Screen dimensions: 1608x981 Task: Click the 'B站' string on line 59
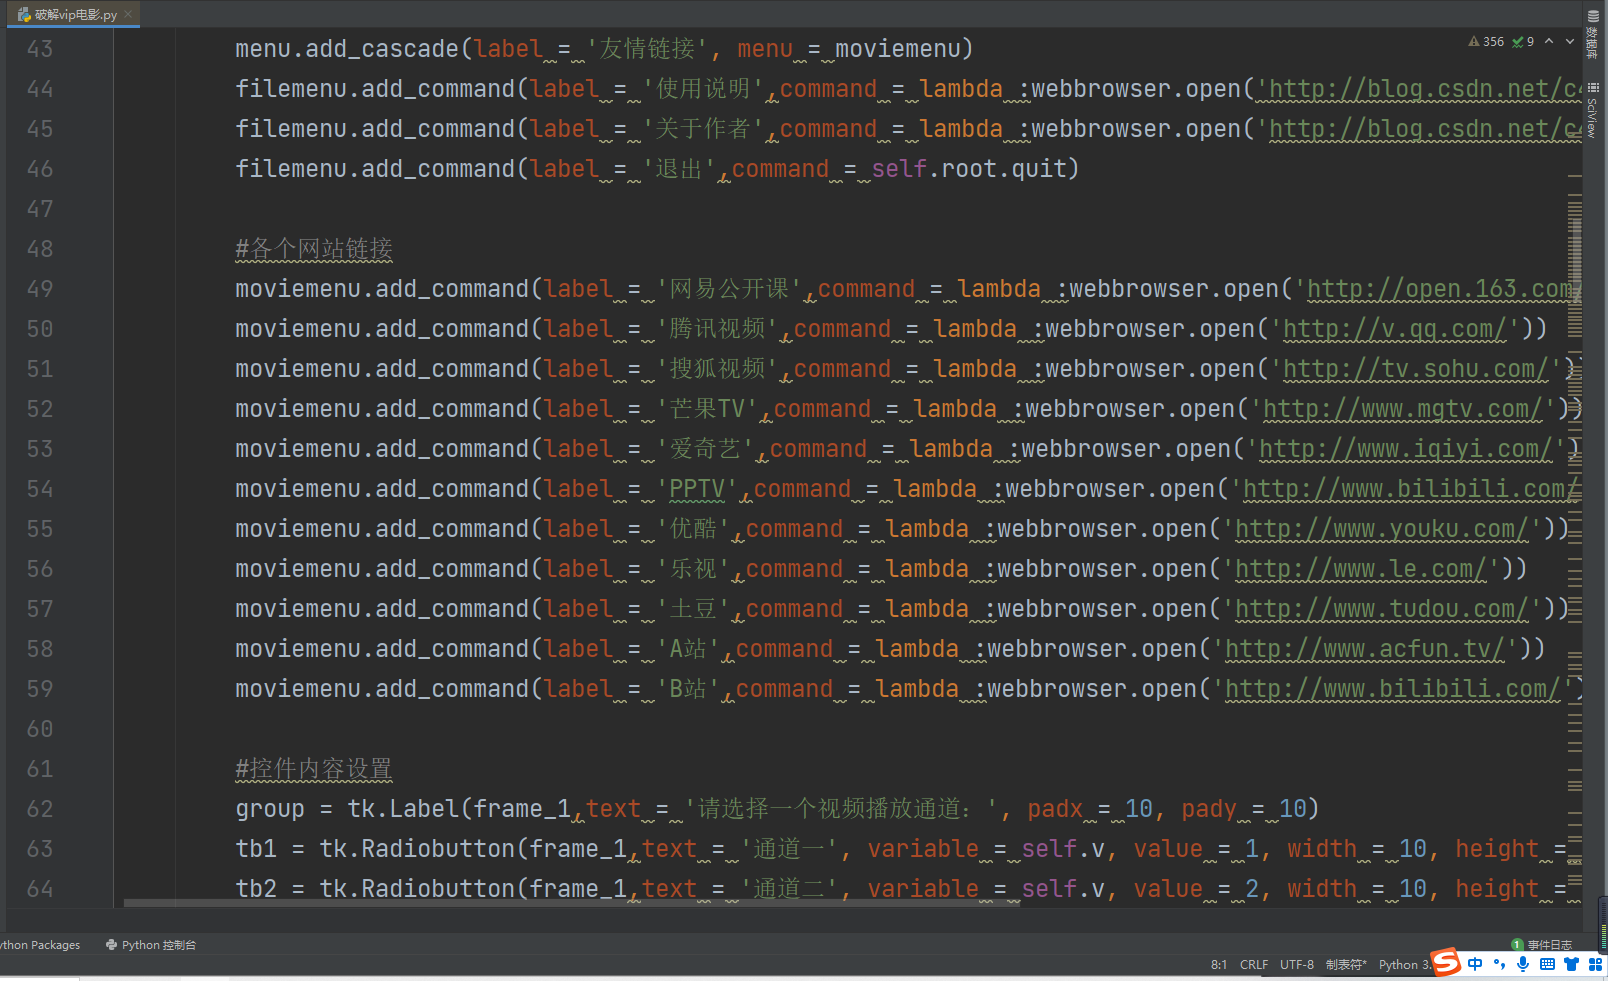point(688,689)
